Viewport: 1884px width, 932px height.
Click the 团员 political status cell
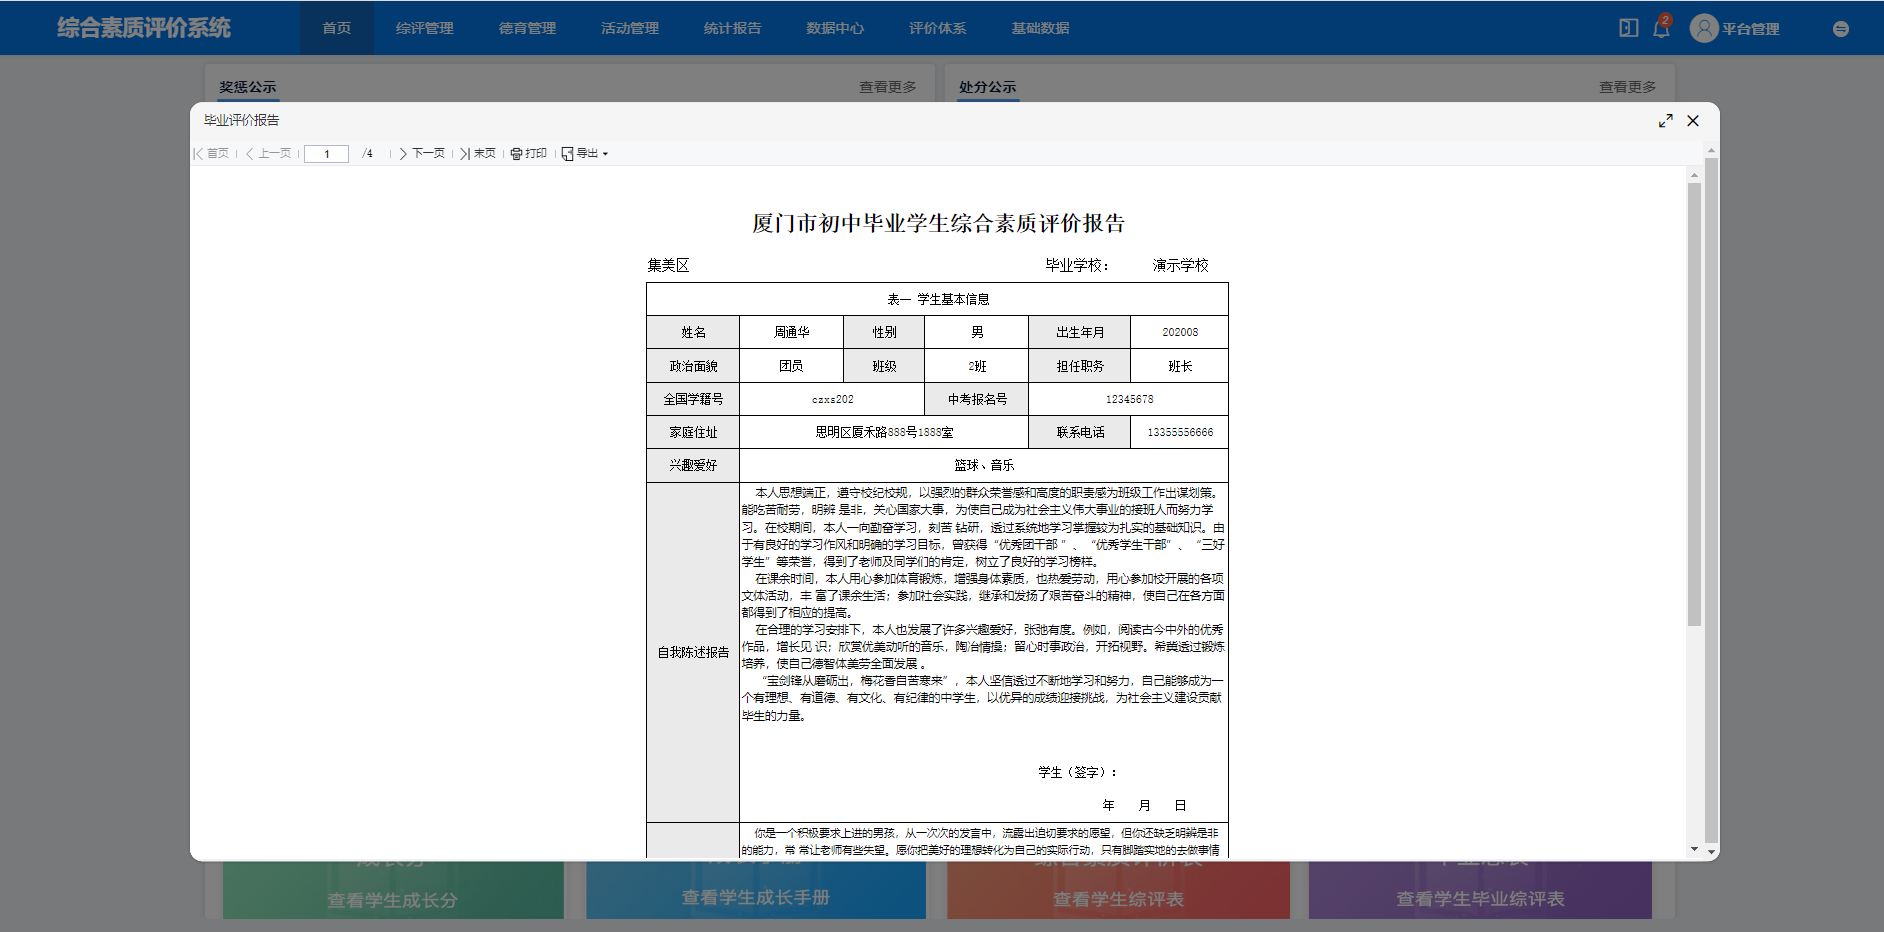792,366
